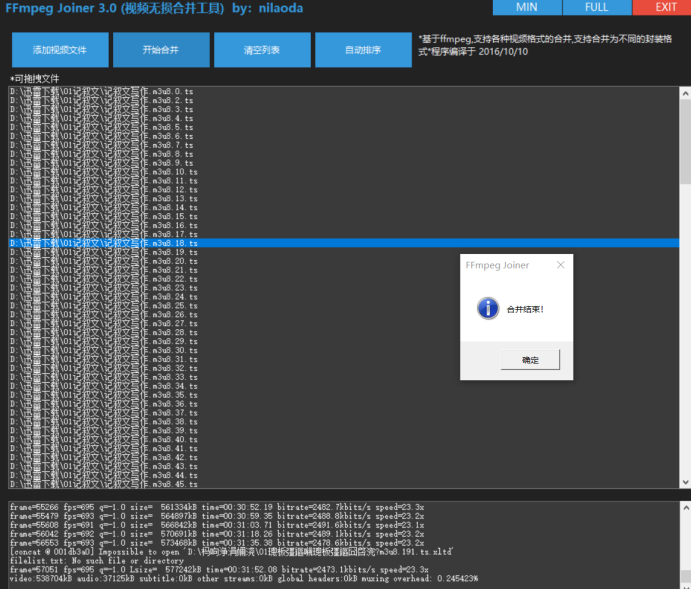
Task: Select file row m3u8.13.ts
Action: click(x=344, y=198)
